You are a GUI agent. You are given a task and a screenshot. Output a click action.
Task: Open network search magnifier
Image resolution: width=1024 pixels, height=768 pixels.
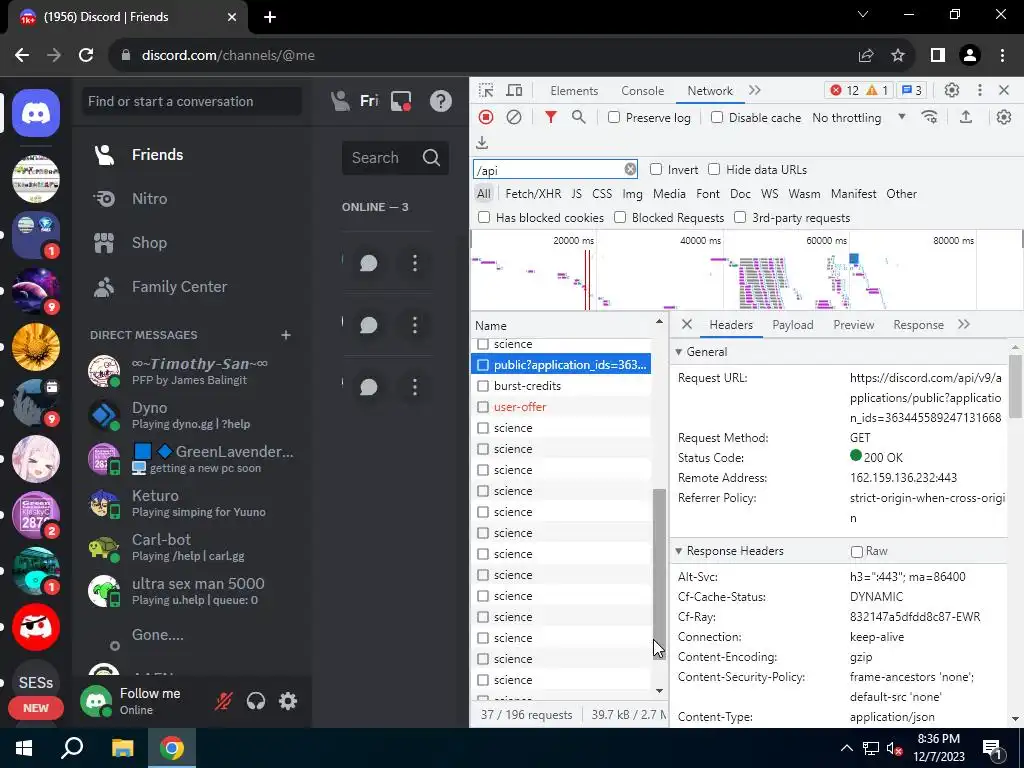tap(579, 117)
